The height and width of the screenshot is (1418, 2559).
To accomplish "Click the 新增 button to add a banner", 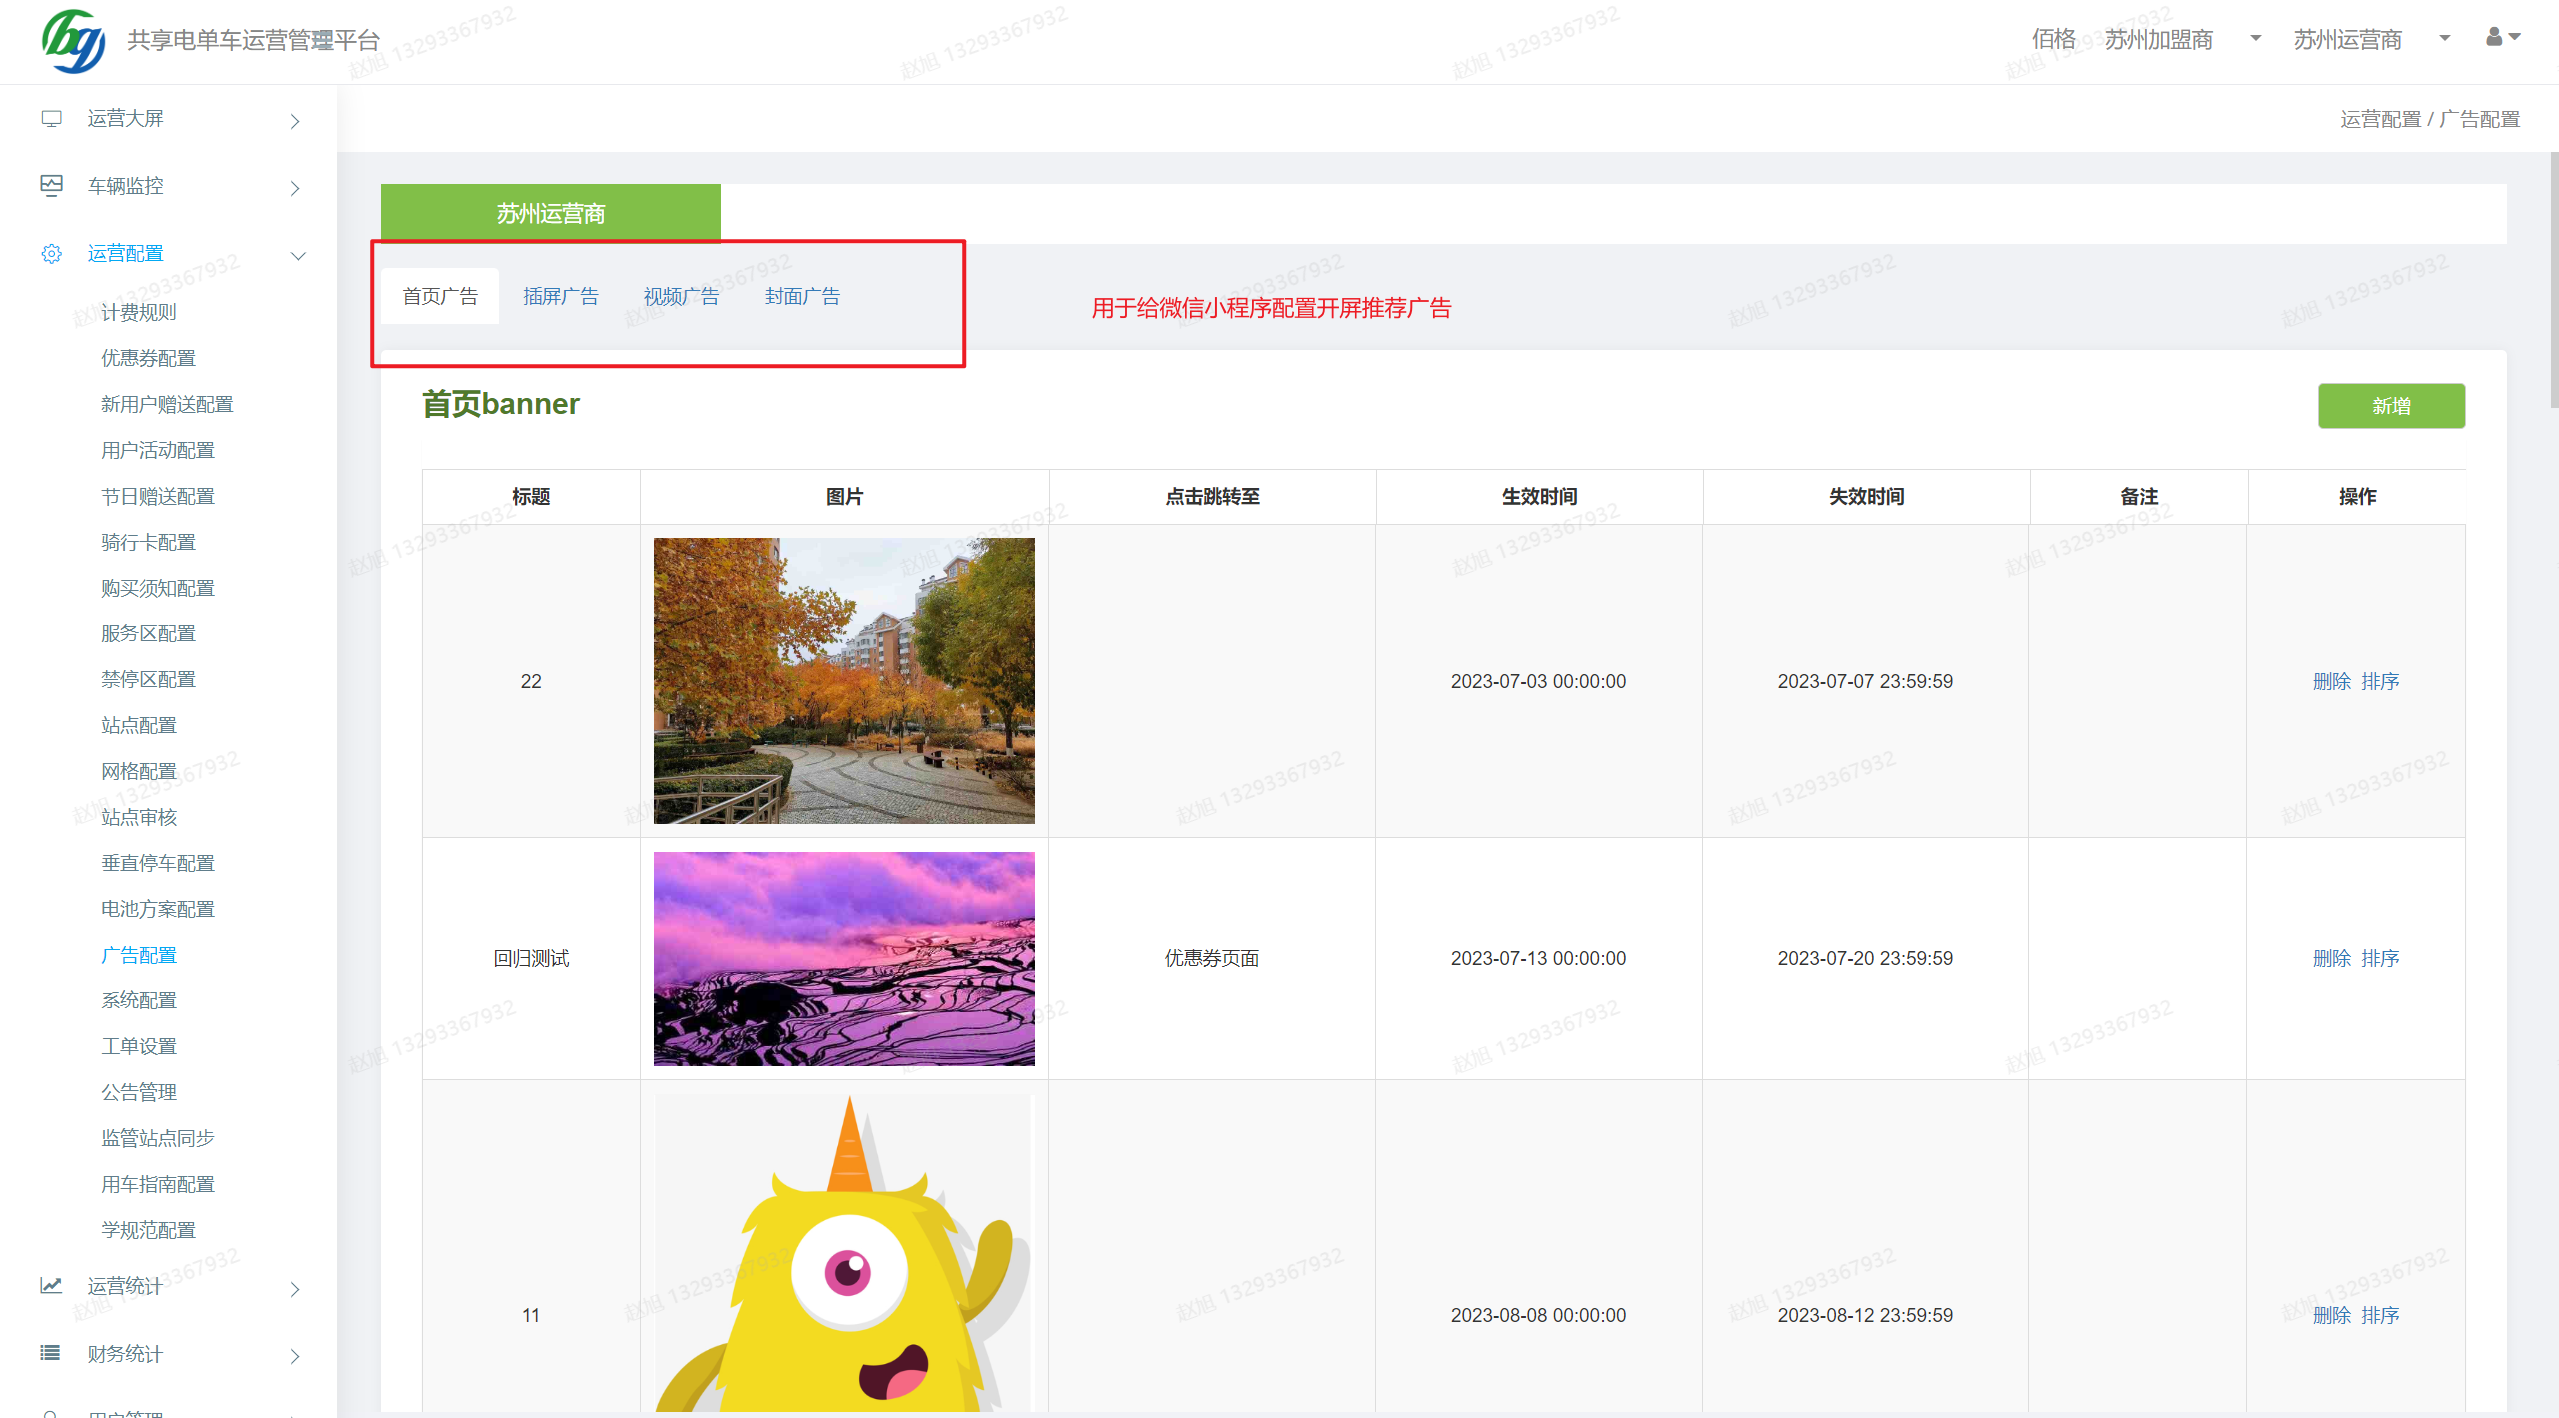I will click(x=2390, y=406).
